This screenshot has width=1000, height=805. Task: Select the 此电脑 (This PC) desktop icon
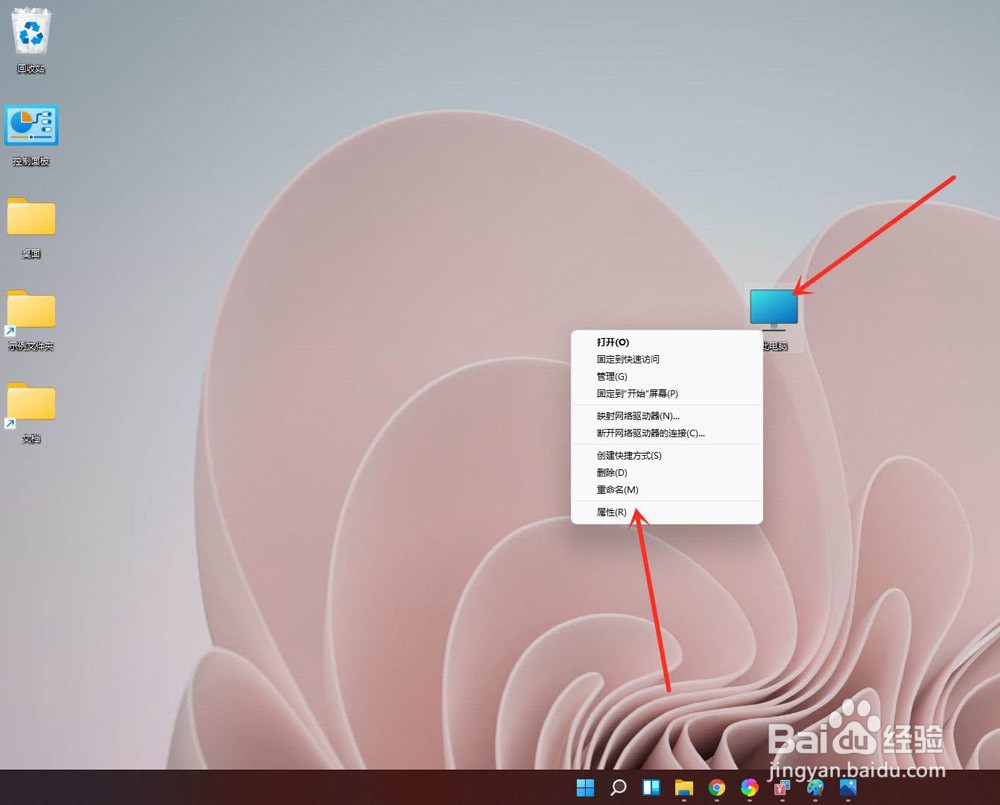(x=773, y=305)
